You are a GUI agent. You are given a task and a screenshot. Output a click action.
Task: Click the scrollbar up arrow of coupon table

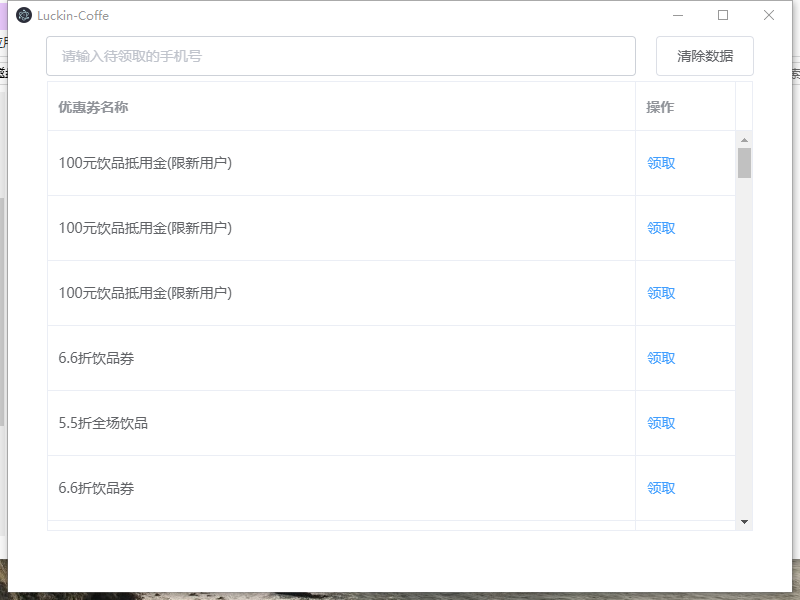click(x=744, y=140)
